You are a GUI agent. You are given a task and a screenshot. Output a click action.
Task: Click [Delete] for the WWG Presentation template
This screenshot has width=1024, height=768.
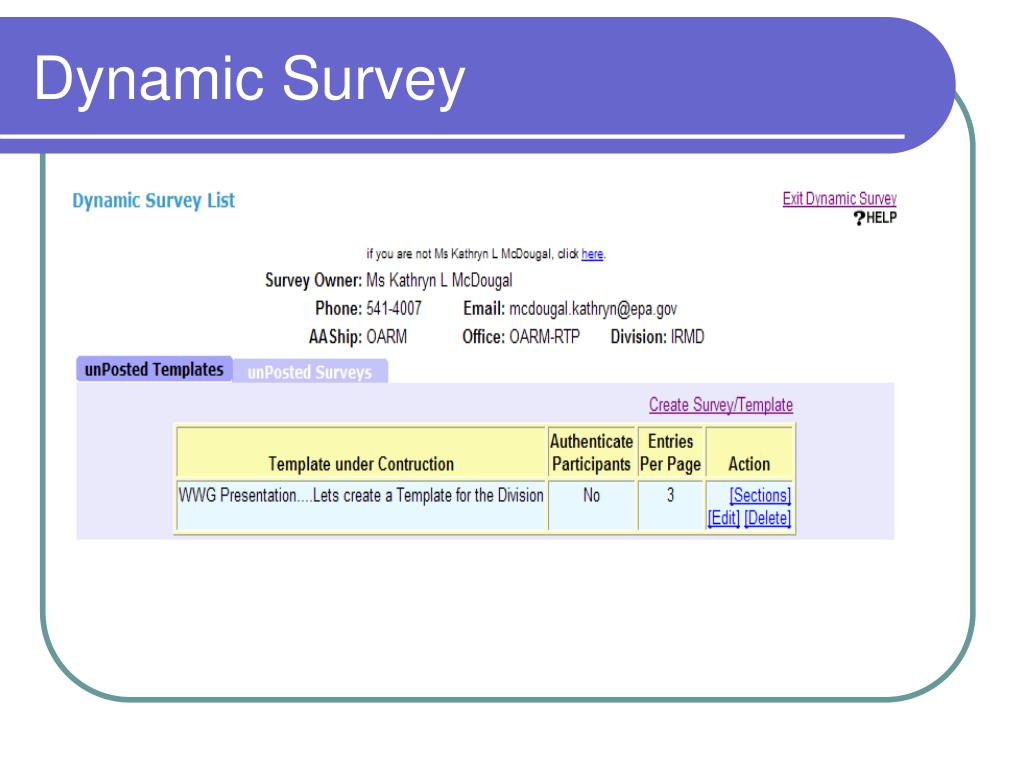pyautogui.click(x=767, y=518)
